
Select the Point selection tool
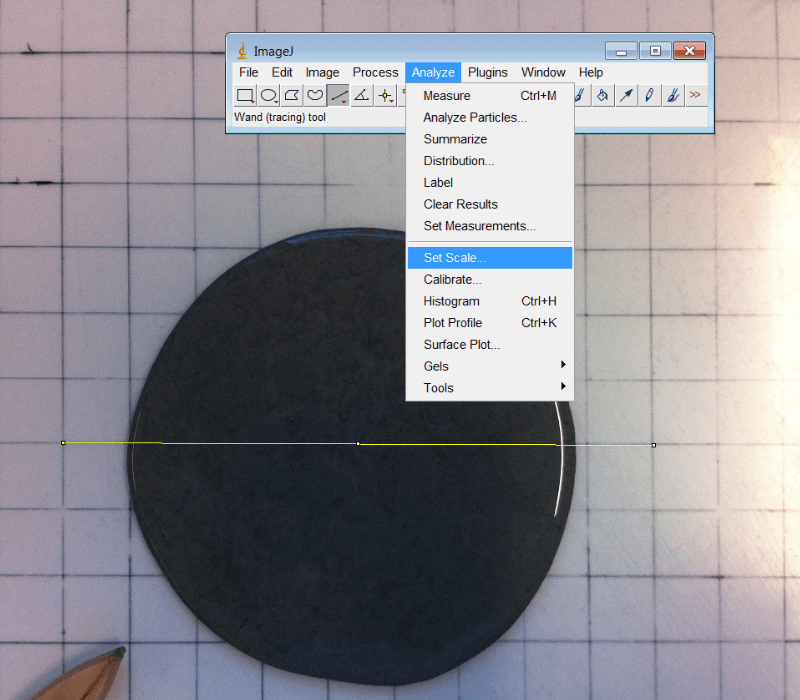tap(386, 95)
